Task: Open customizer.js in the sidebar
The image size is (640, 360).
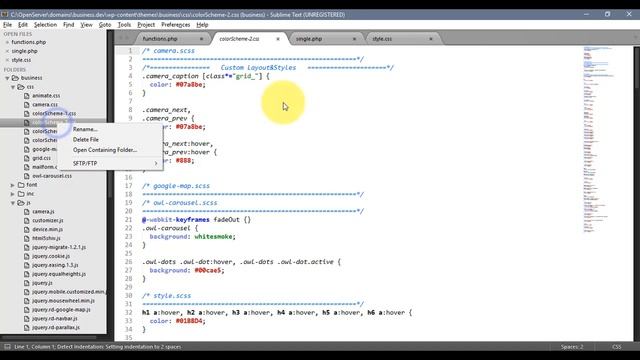Action: [48, 220]
